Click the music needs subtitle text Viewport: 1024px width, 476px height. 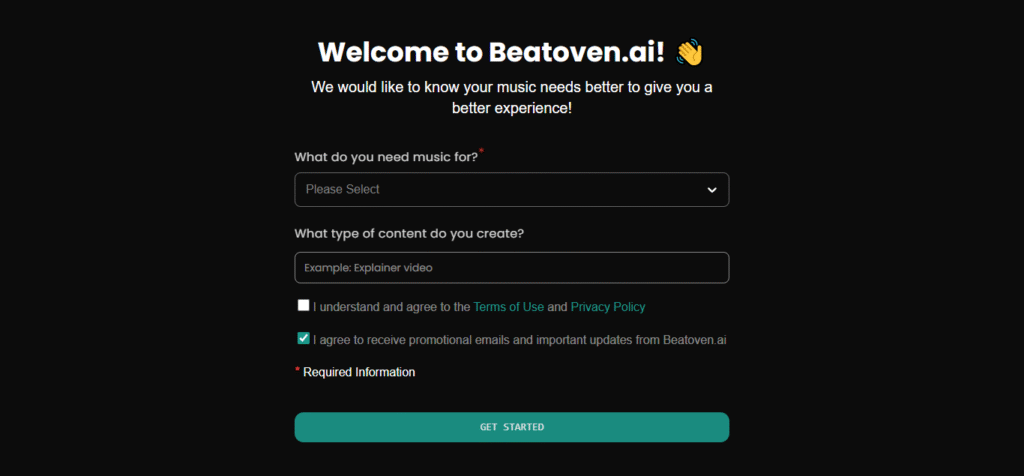[x=511, y=97]
